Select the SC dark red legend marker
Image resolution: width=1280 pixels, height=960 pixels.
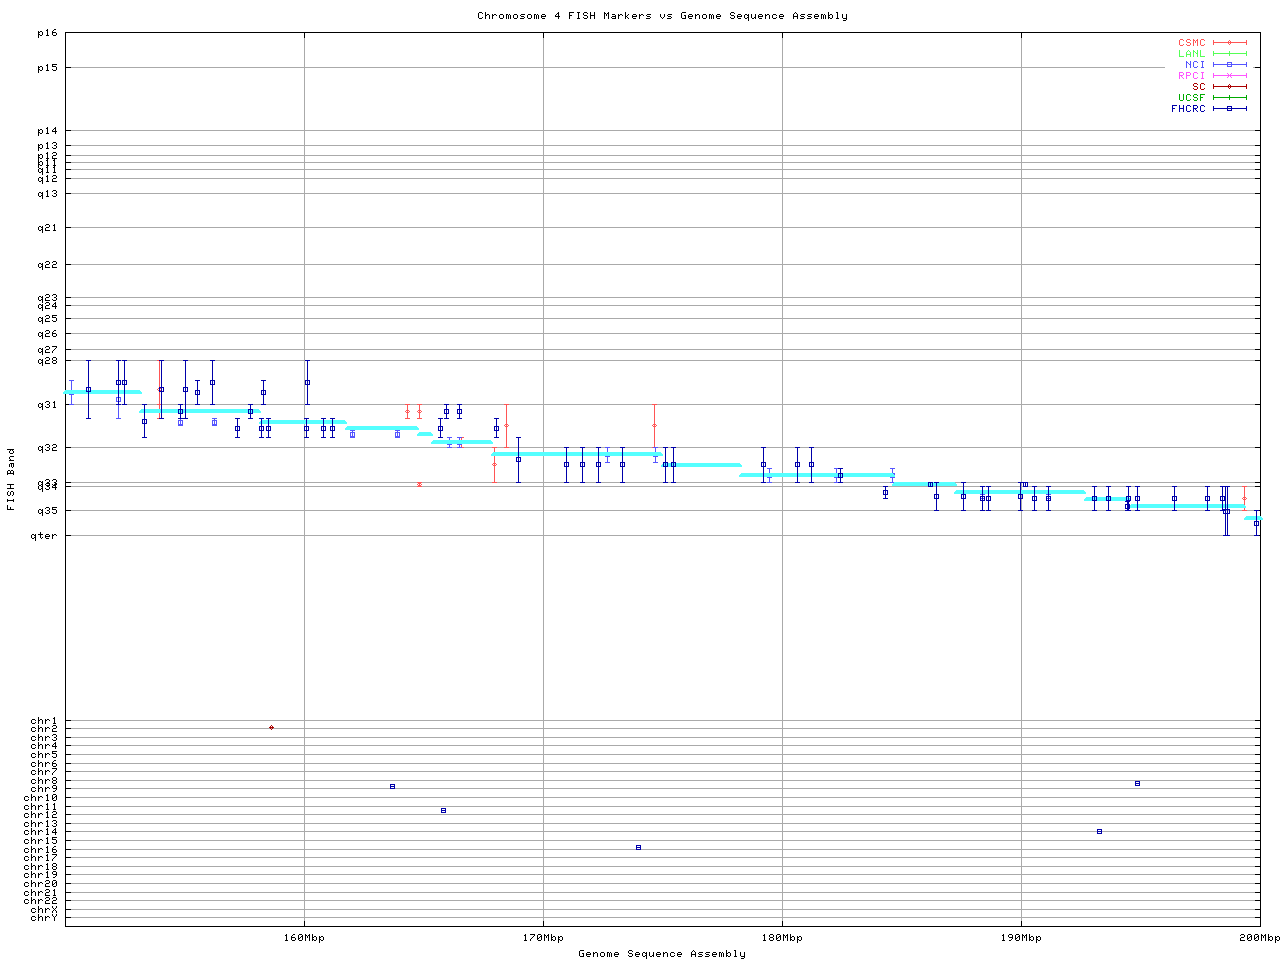coord(1229,87)
